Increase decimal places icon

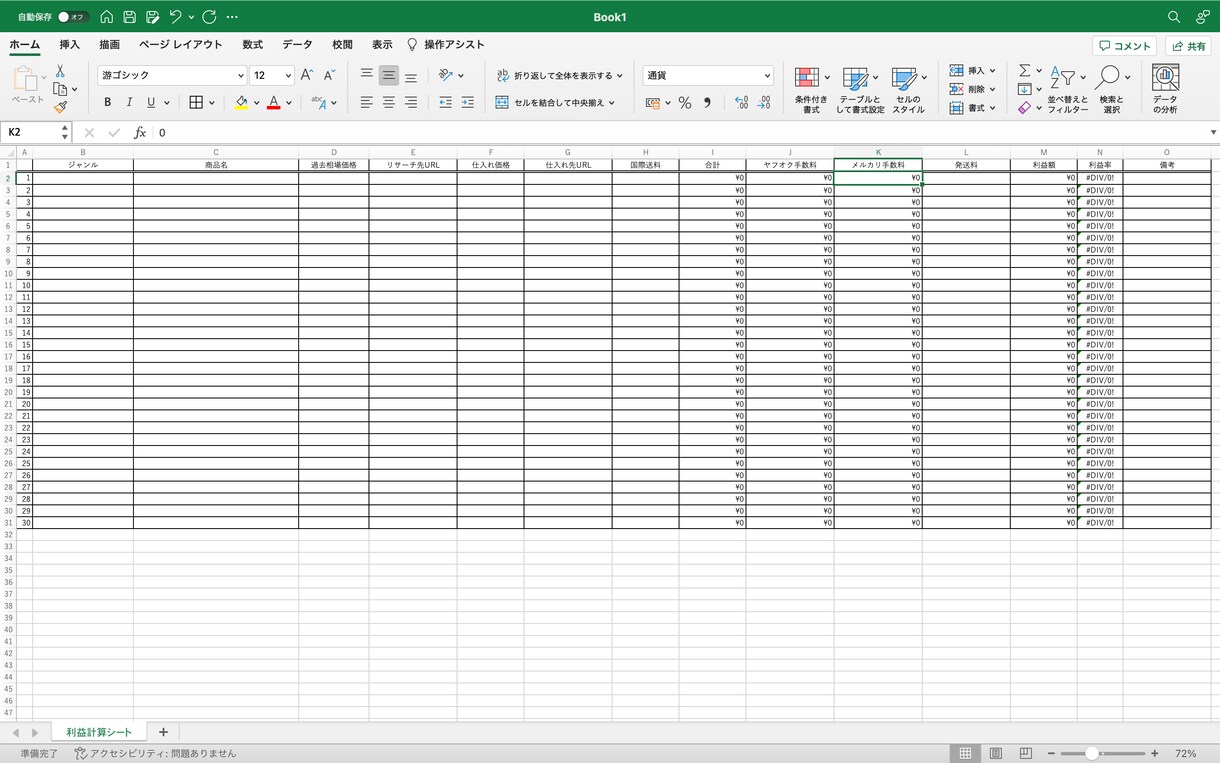pyautogui.click(x=741, y=102)
